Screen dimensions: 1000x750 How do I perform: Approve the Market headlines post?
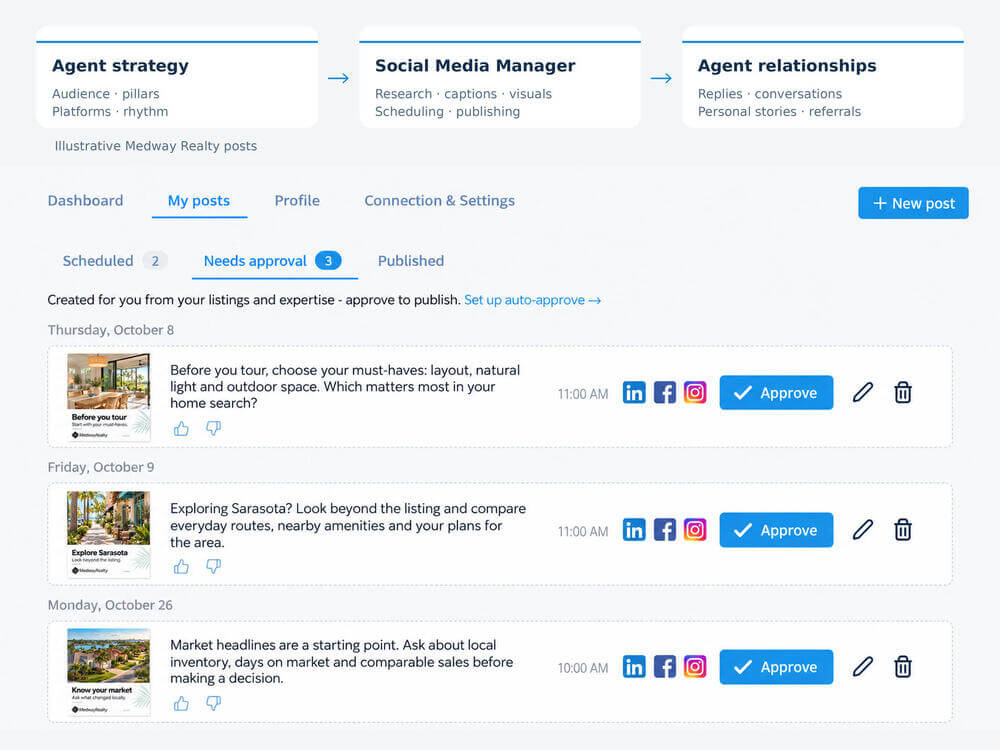[776, 667]
